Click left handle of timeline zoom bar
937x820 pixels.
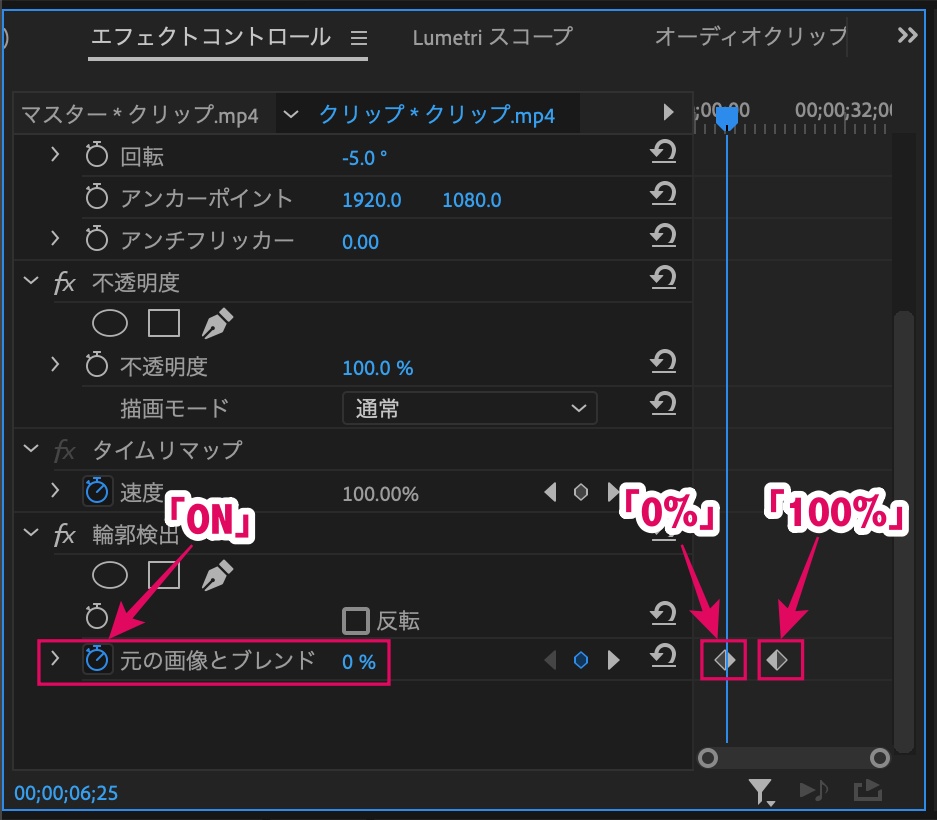[708, 758]
